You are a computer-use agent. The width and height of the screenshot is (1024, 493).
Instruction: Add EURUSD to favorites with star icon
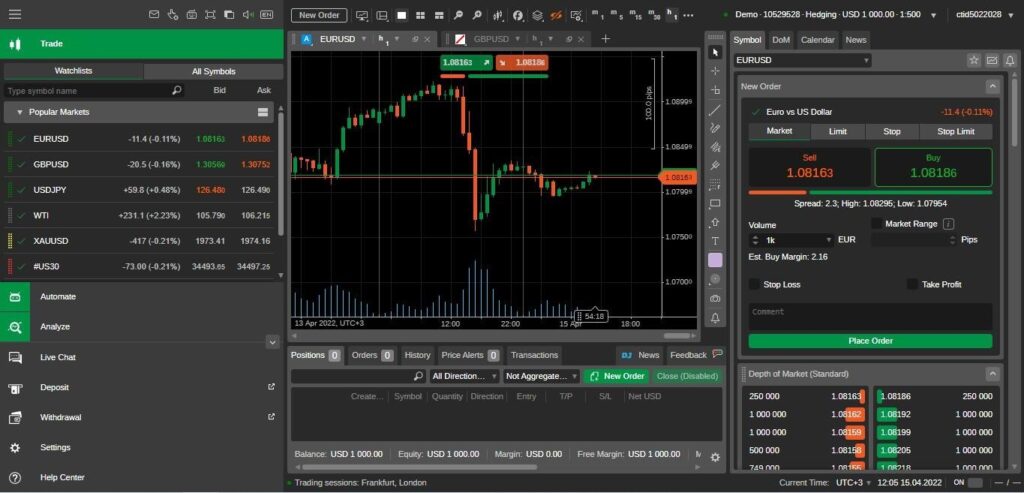click(x=974, y=60)
